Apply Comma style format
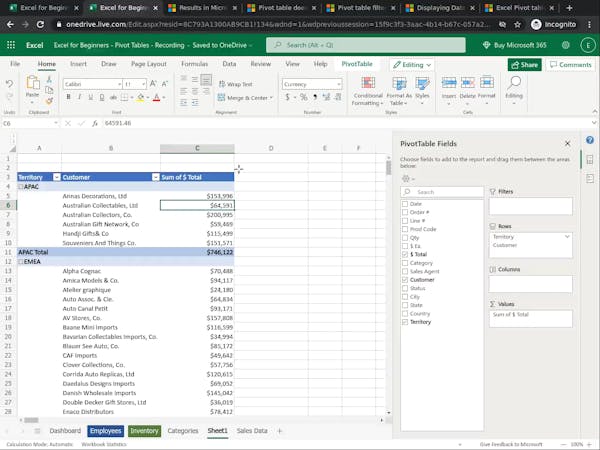The height and width of the screenshot is (450, 600). click(315, 97)
